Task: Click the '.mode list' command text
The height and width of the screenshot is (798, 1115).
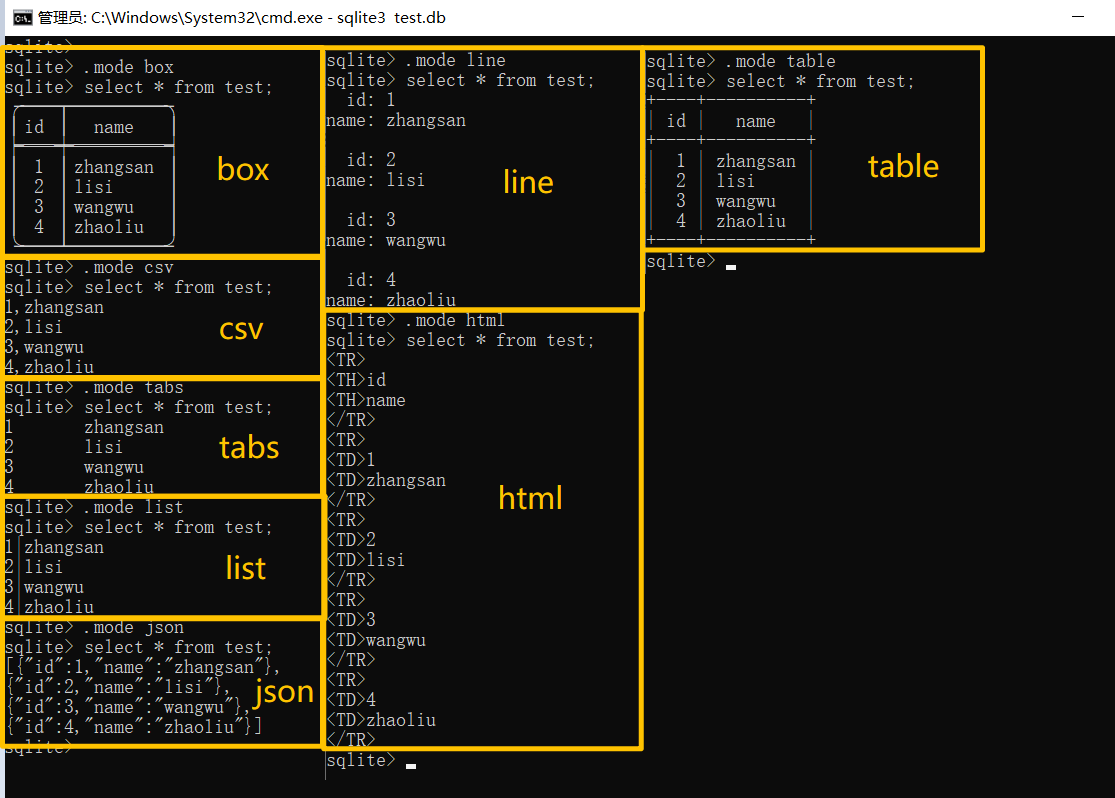Action: coord(134,507)
